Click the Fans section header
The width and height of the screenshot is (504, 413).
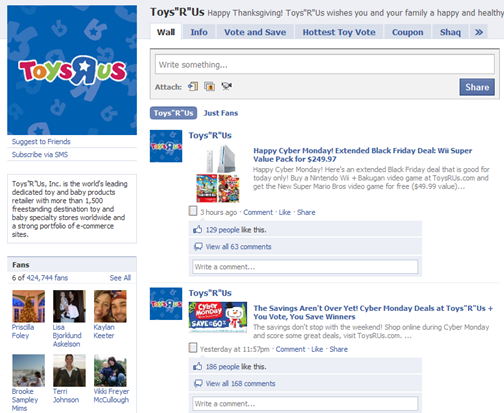[x=72, y=265]
